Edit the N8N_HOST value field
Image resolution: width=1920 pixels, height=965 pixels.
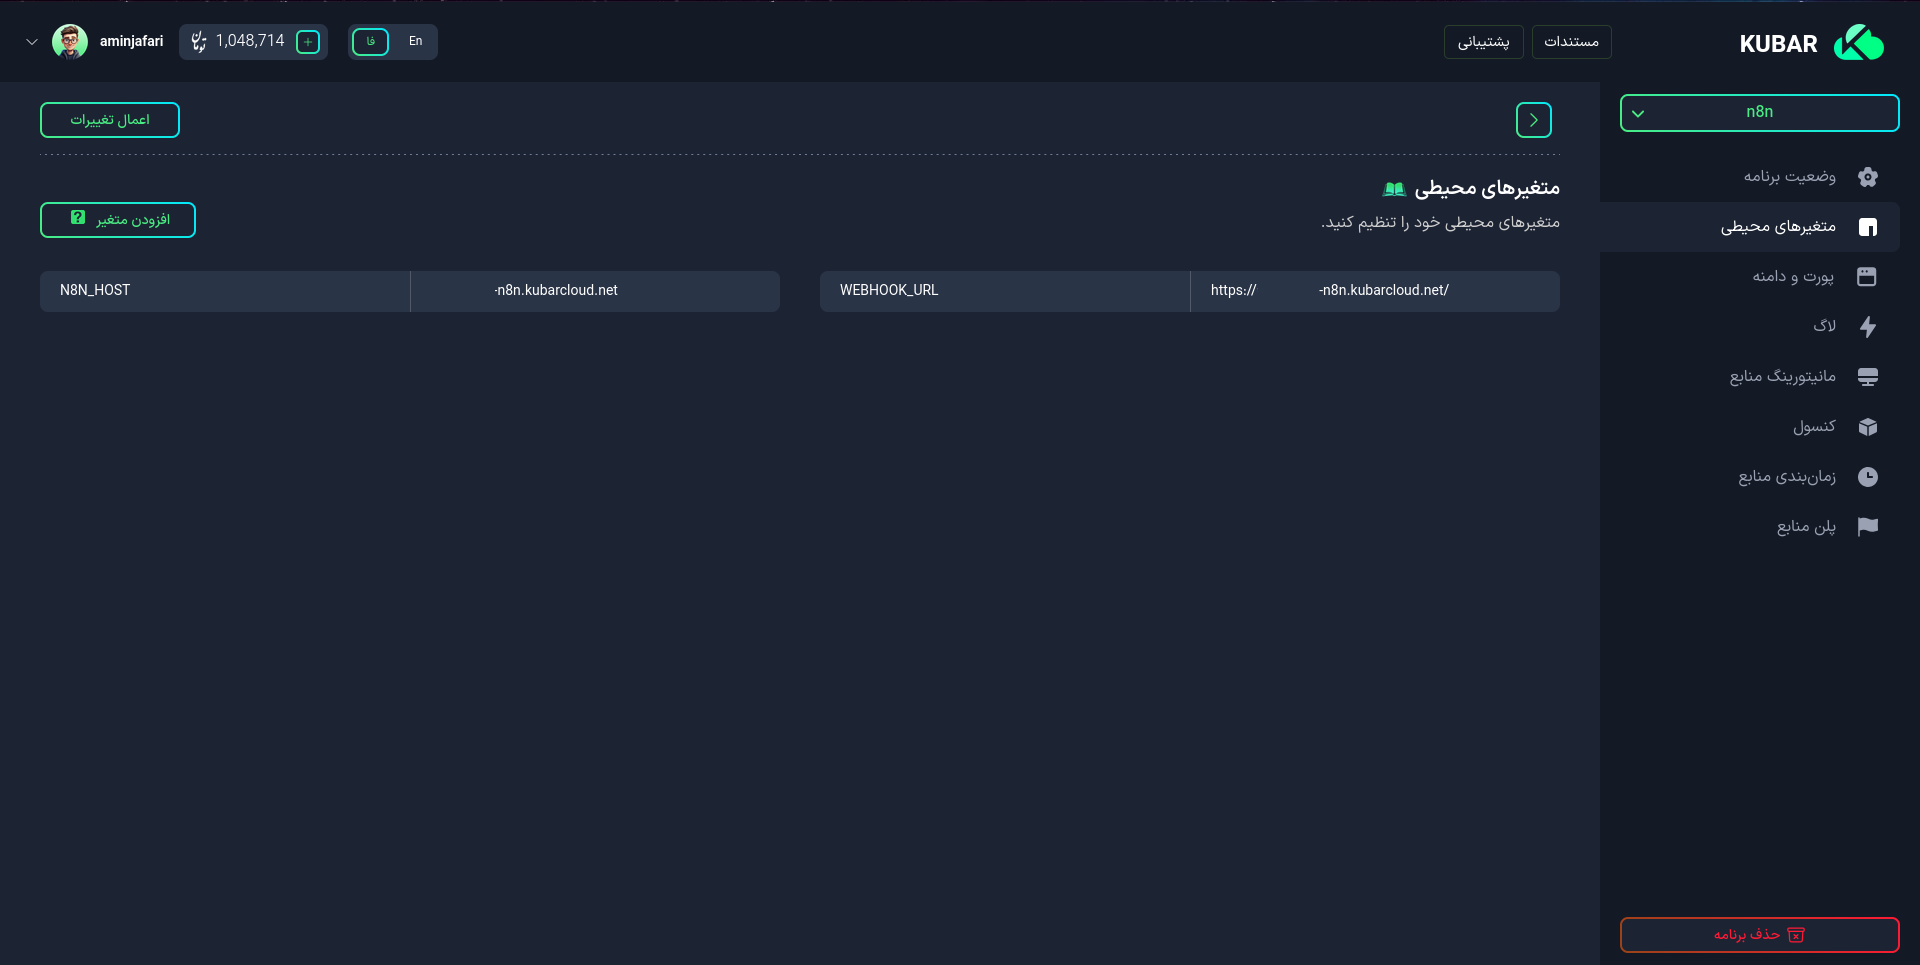(595, 291)
